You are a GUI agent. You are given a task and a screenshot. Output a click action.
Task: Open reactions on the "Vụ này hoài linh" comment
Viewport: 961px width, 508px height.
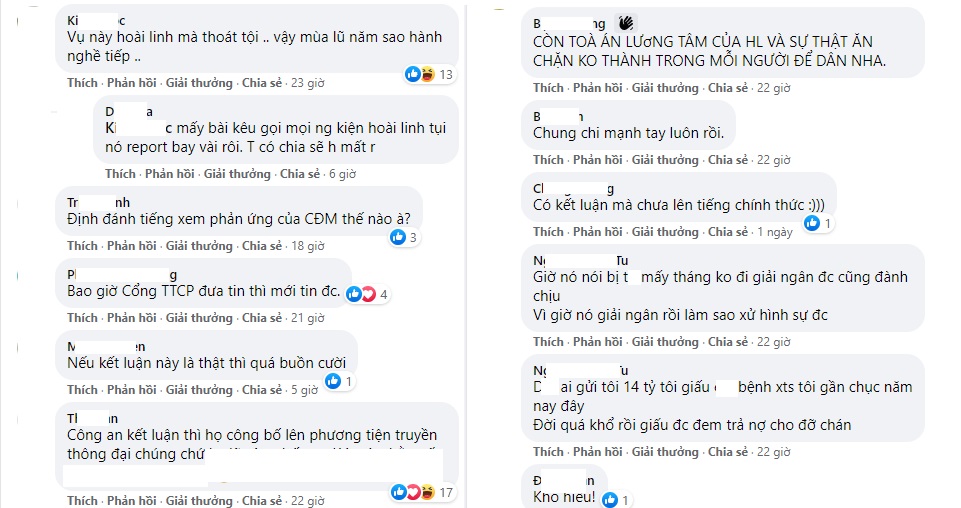pos(426,74)
